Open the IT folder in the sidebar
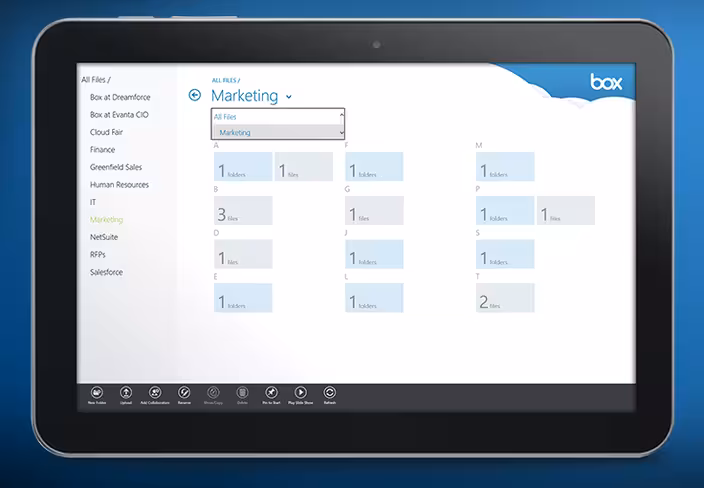 click(93, 202)
